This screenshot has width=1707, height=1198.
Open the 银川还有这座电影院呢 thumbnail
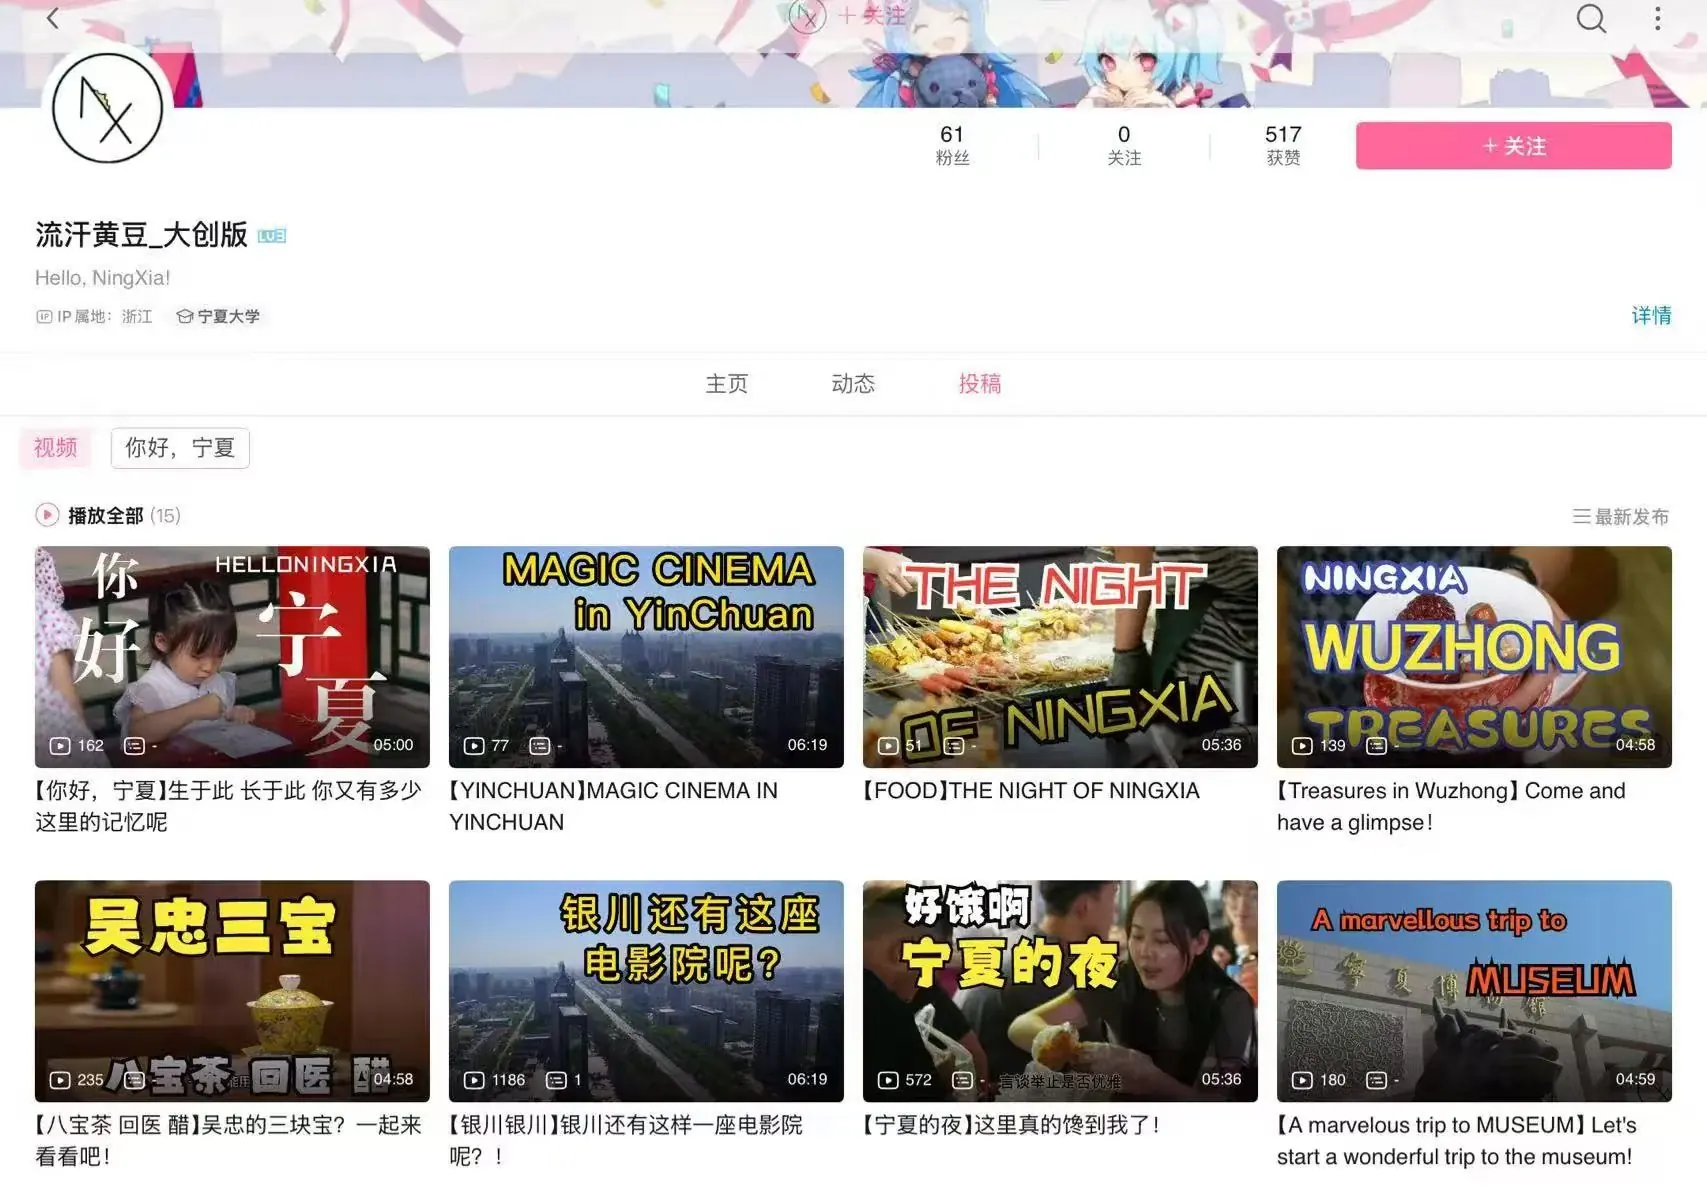[646, 991]
